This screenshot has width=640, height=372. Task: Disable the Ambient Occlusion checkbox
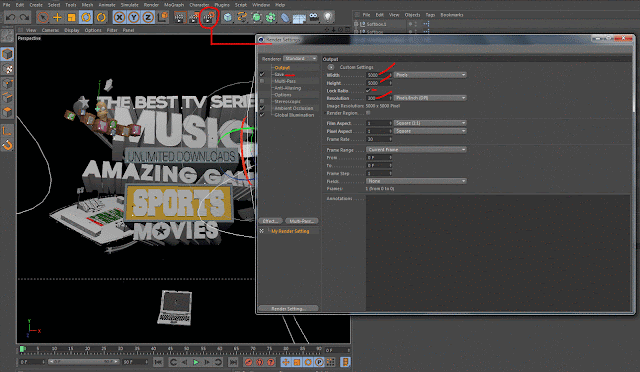[262, 108]
